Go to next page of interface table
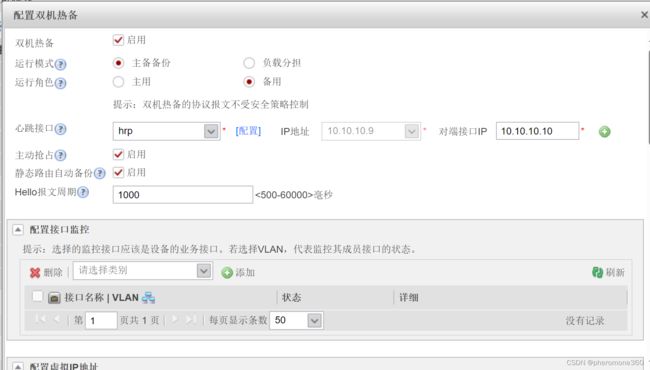The height and width of the screenshot is (370, 650). coord(175,319)
